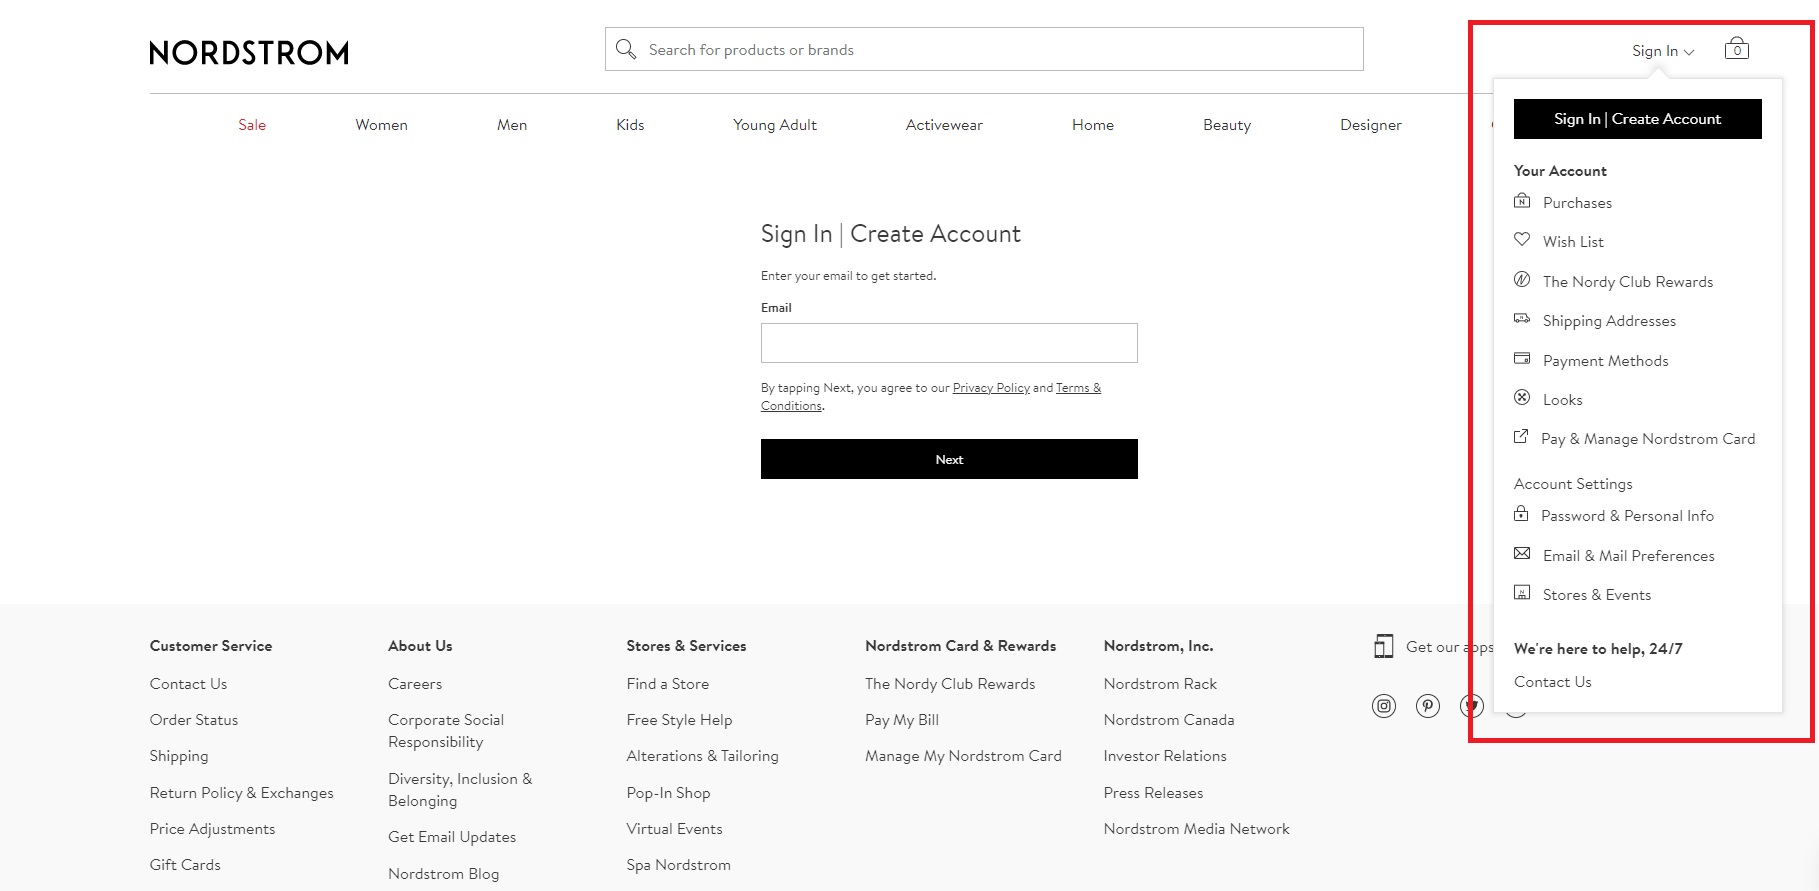1819x891 pixels.
Task: Click Contact Us in account dropdown
Action: (1552, 682)
